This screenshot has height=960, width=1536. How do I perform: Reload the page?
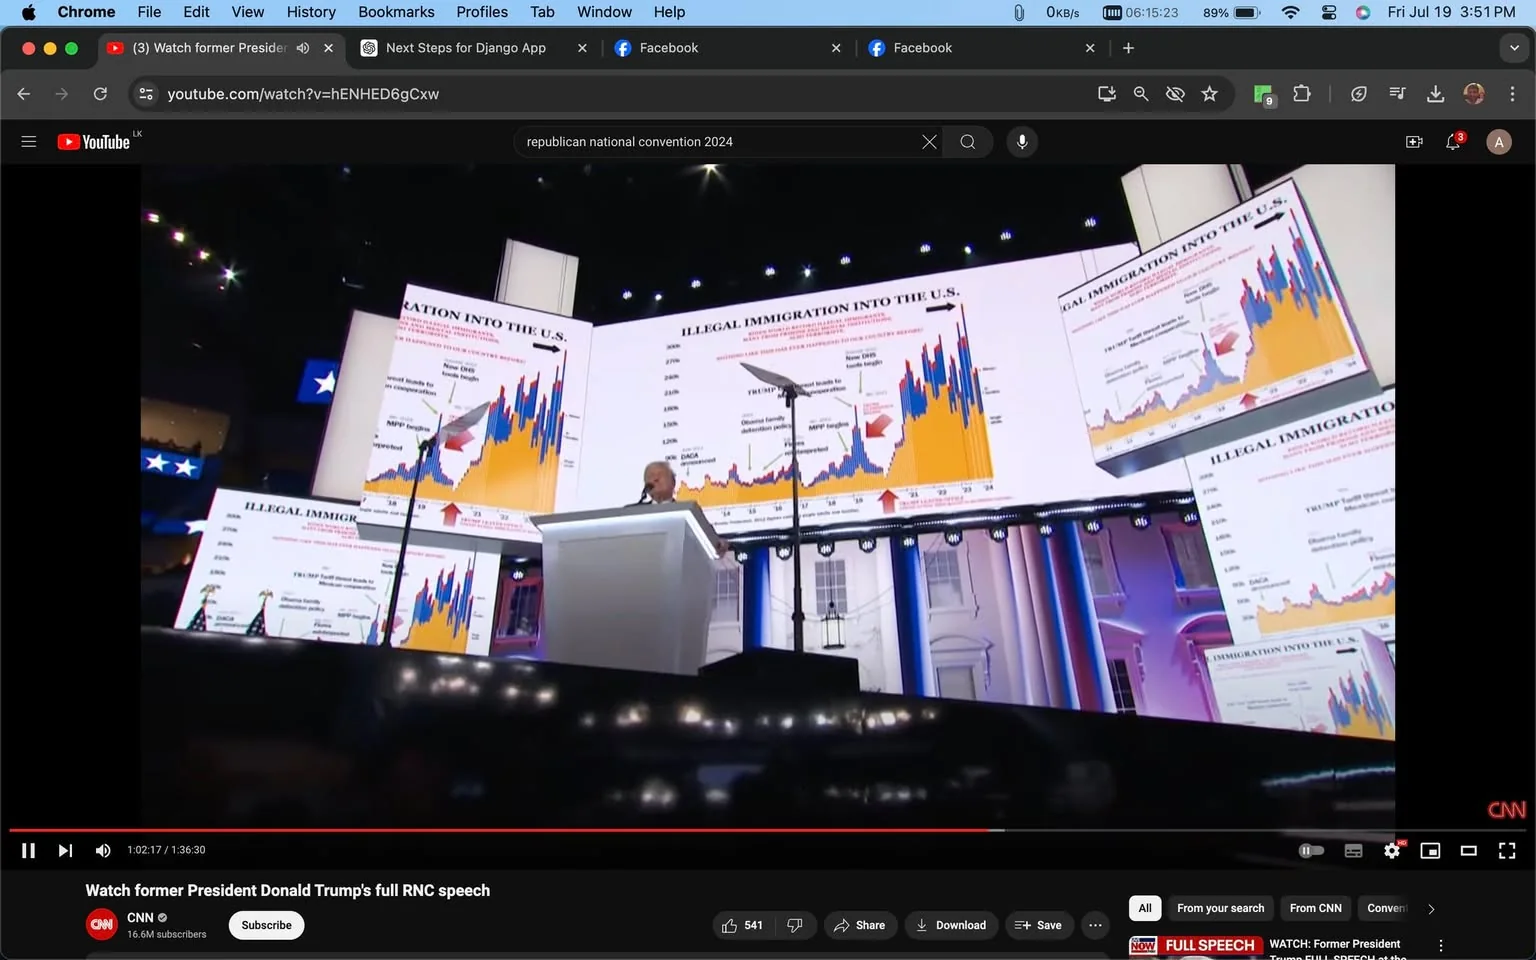[100, 94]
